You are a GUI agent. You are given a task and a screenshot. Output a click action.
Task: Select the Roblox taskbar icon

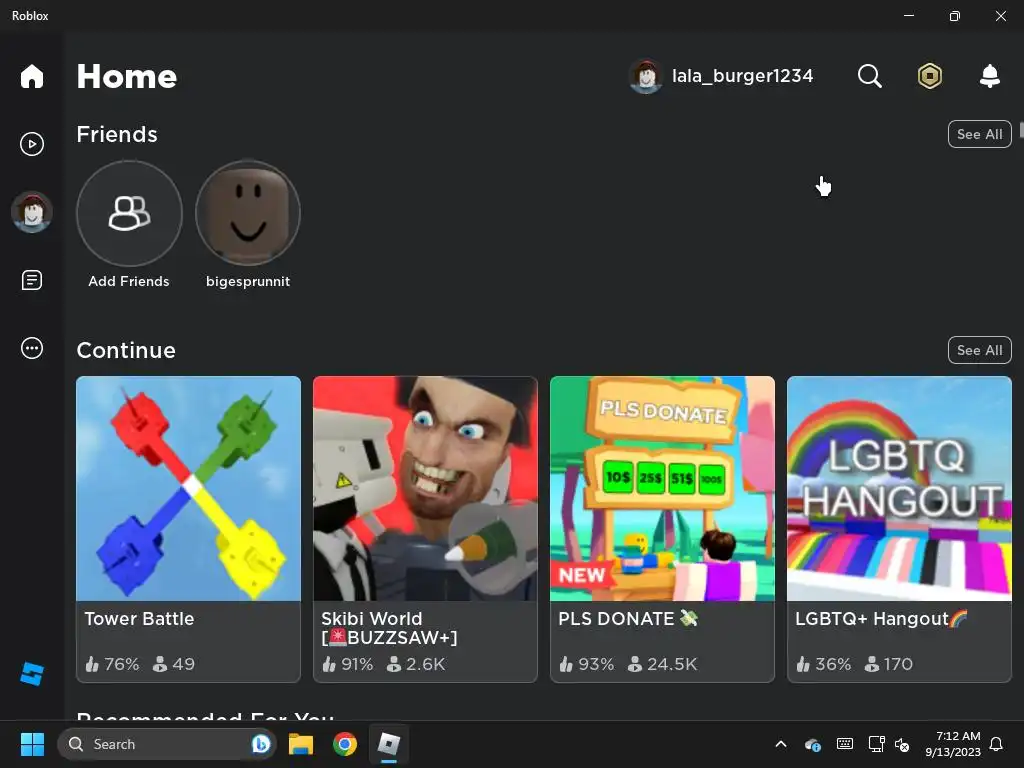389,744
